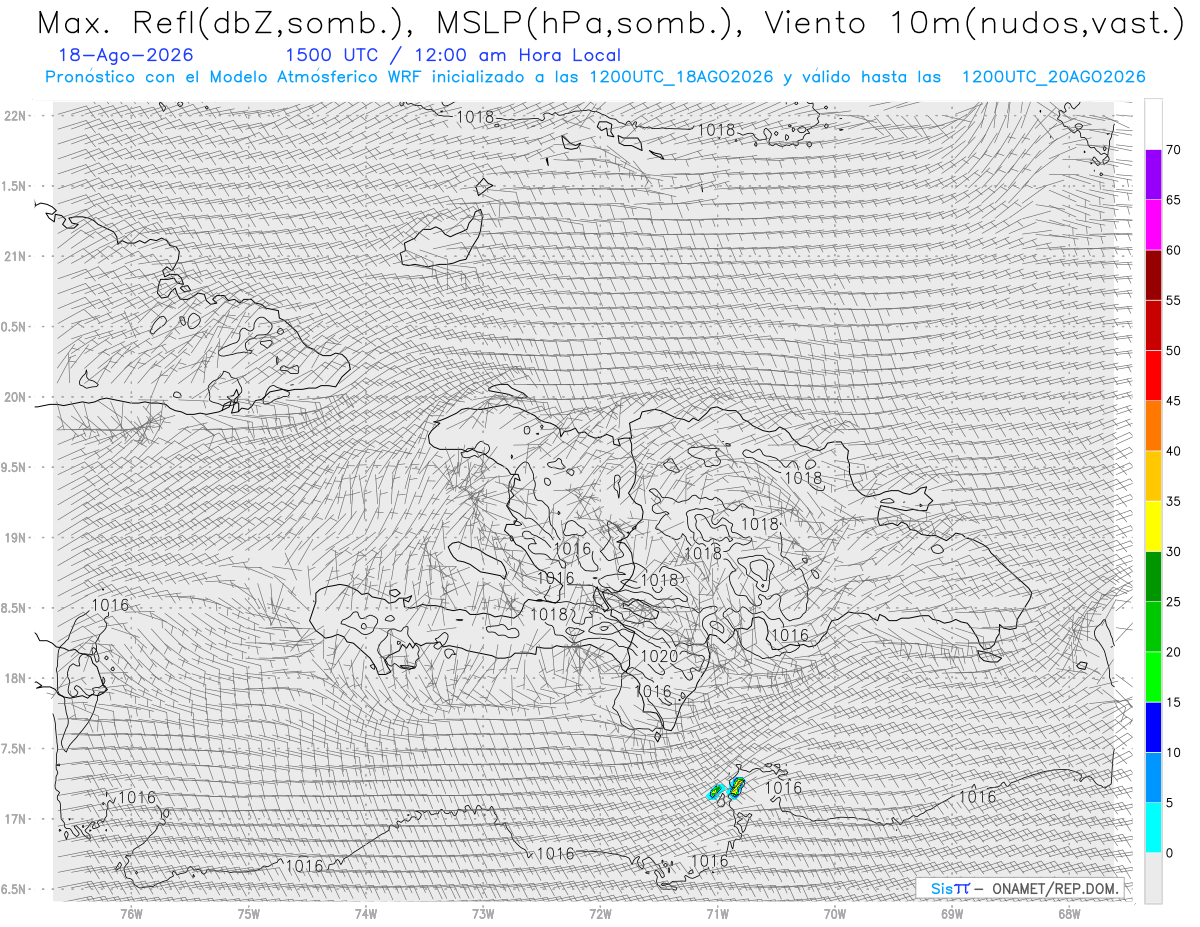Viewport: 1200px width, 927px height.
Task: Click the orange 40–45 dBZ swatch
Action: (x=1153, y=426)
